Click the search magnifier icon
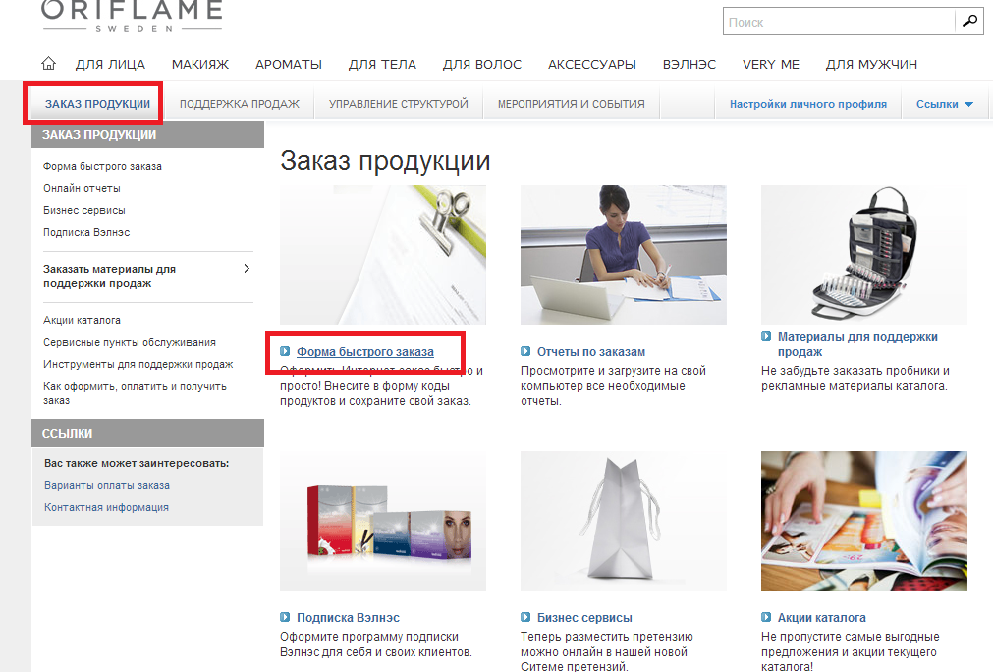 pos(970,22)
